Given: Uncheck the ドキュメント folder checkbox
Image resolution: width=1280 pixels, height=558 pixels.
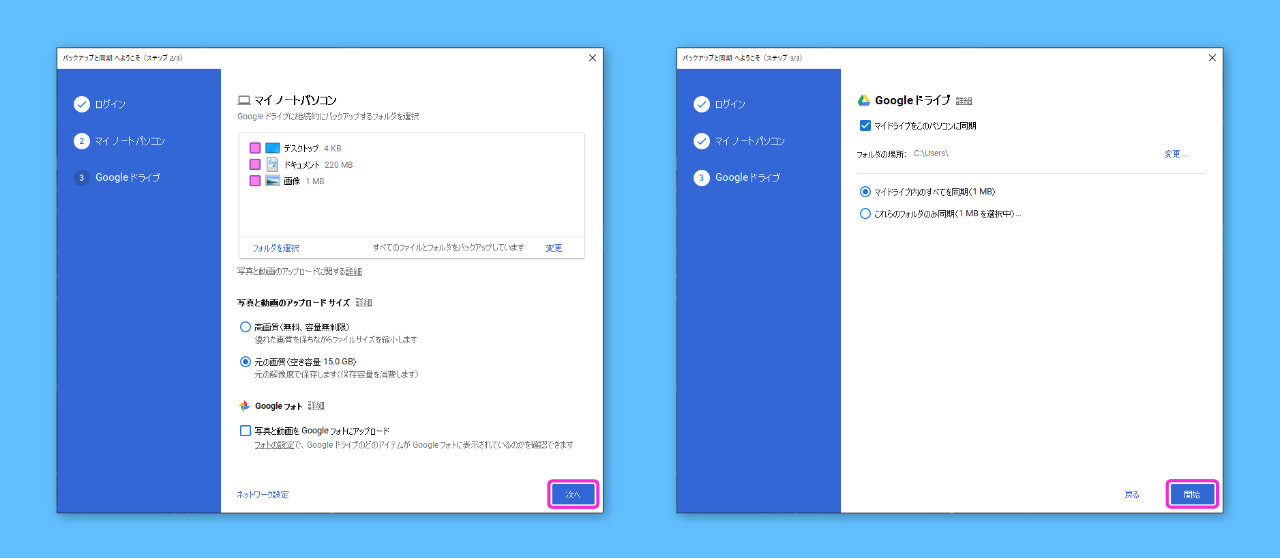Looking at the screenshot, I should [x=255, y=164].
